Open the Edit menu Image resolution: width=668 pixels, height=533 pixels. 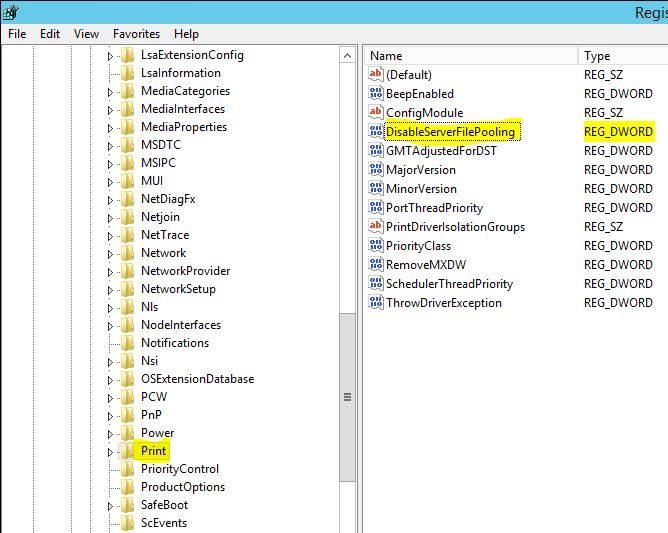coord(50,34)
